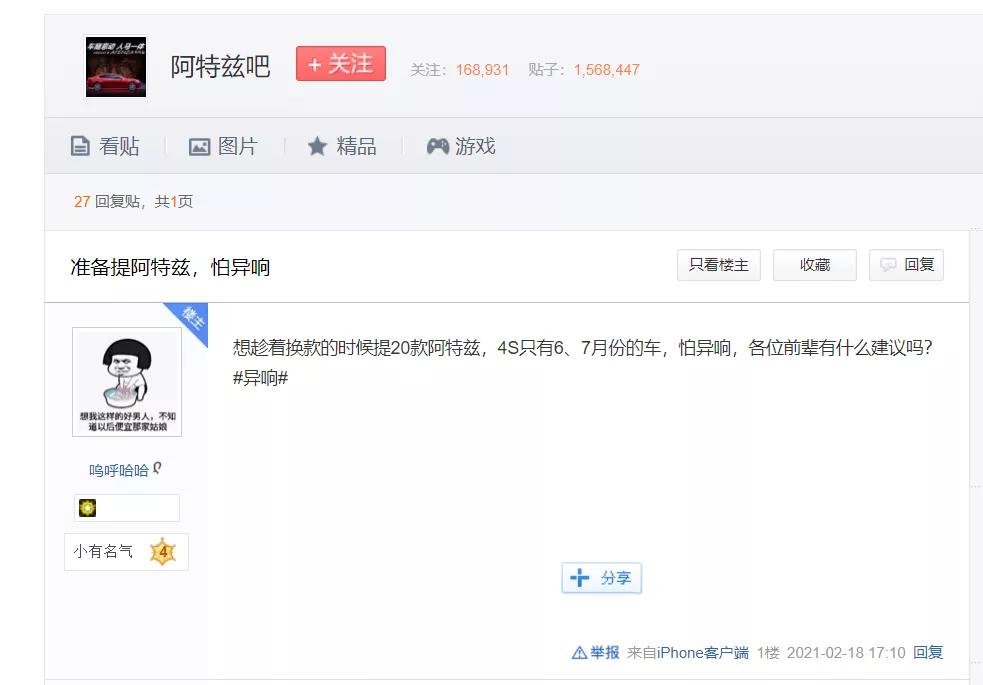Click the 回复 link at the bottom right

(x=928, y=651)
